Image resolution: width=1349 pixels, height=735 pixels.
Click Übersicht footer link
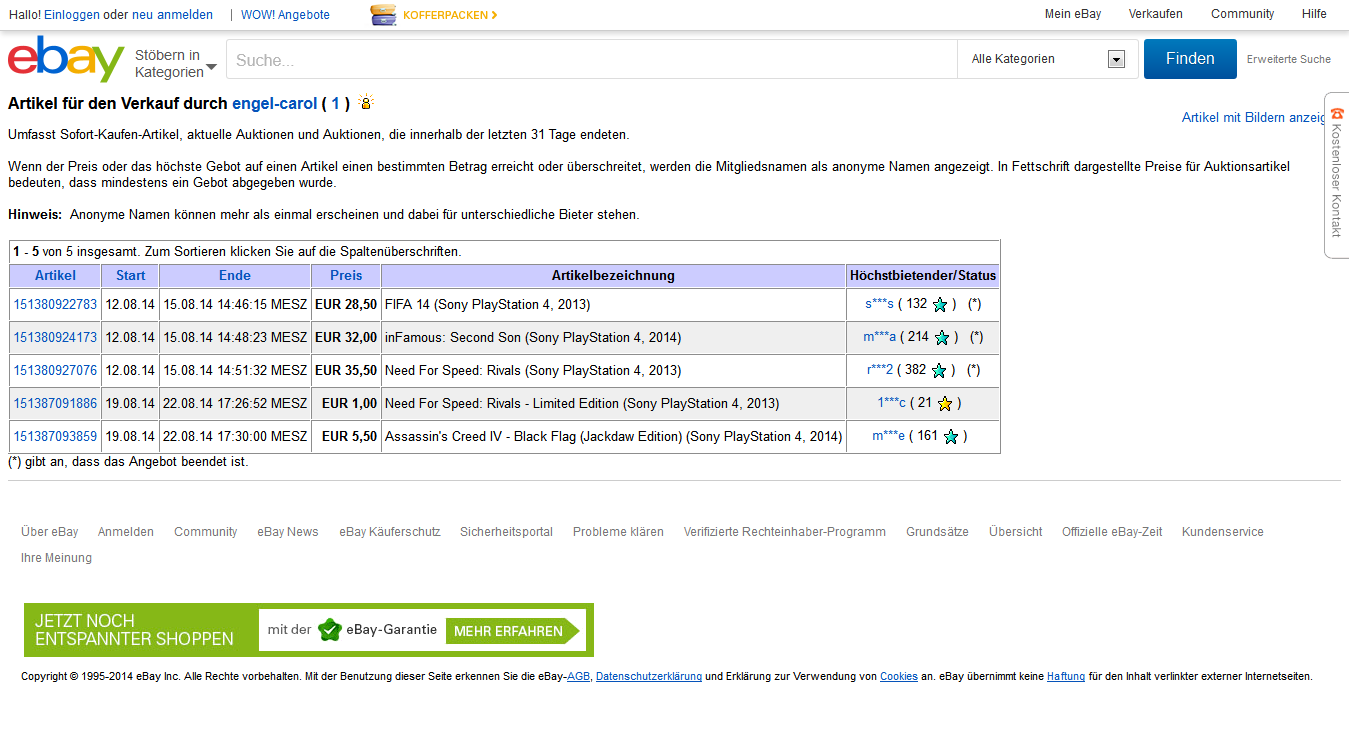point(1016,532)
